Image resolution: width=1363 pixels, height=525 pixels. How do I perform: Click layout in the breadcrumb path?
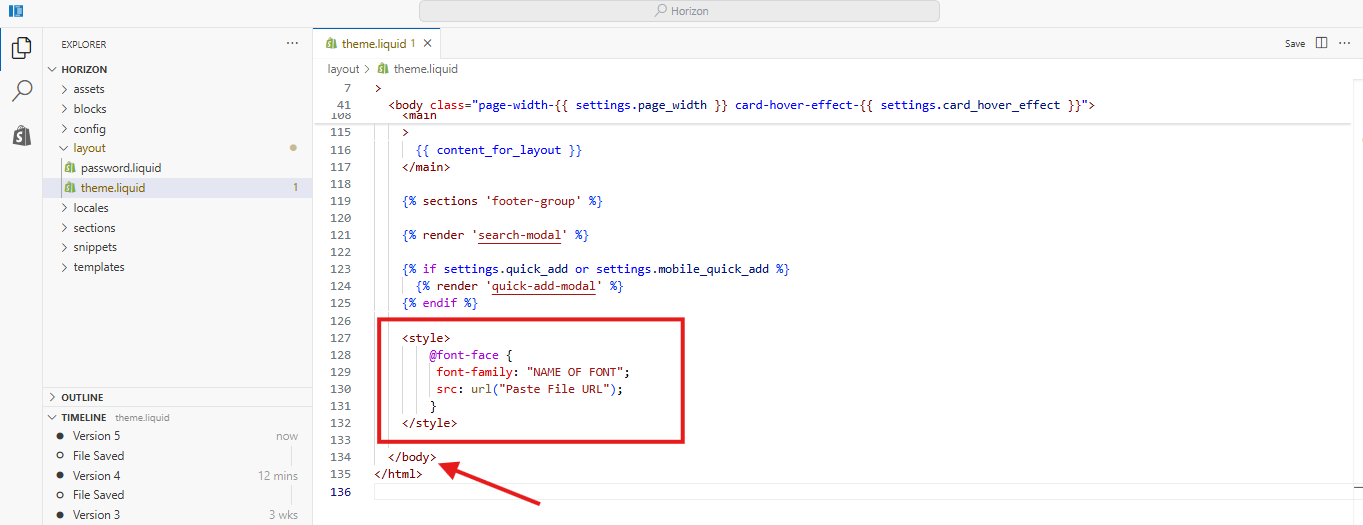pos(343,69)
